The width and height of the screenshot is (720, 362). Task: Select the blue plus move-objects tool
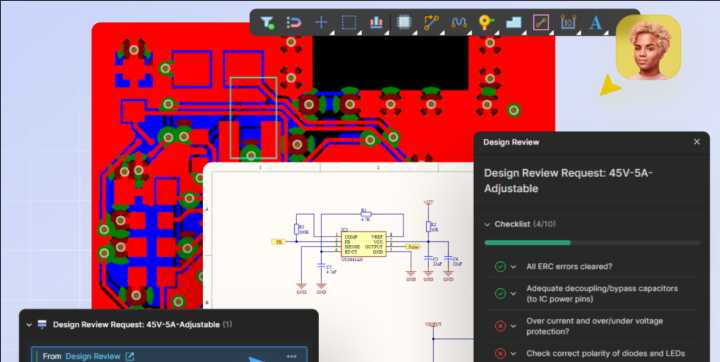pyautogui.click(x=321, y=23)
